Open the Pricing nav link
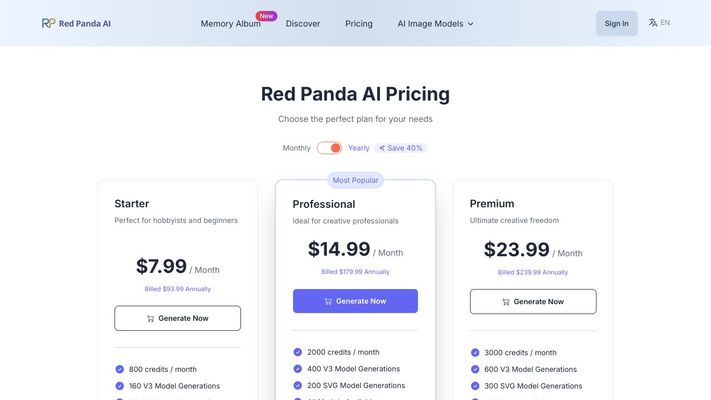 pyautogui.click(x=359, y=23)
